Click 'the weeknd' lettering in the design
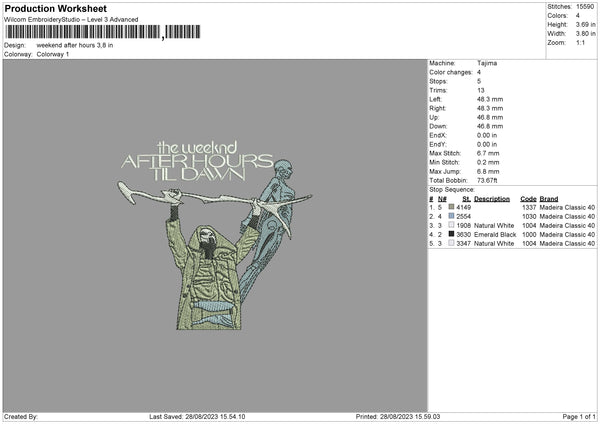600x424 pixels. click(x=197, y=147)
